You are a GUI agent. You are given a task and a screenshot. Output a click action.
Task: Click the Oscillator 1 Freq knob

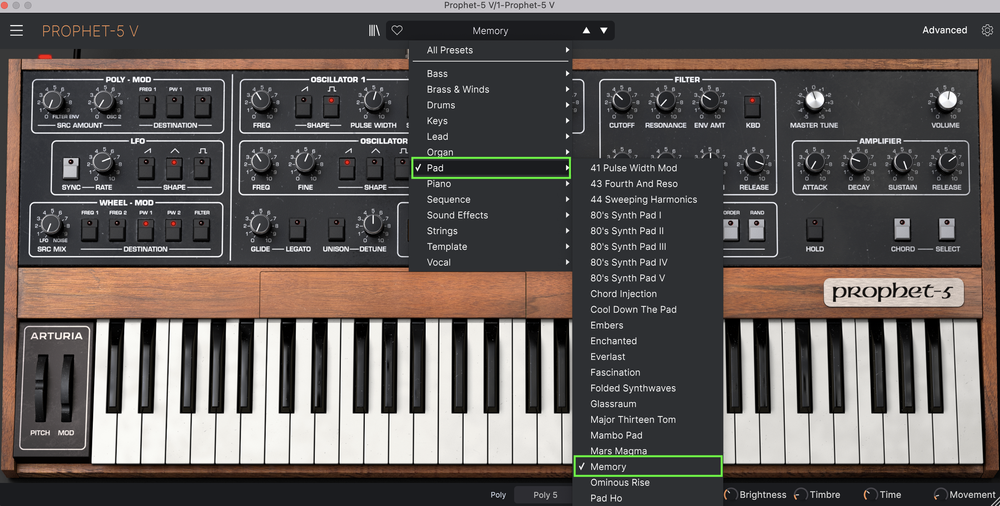click(261, 100)
